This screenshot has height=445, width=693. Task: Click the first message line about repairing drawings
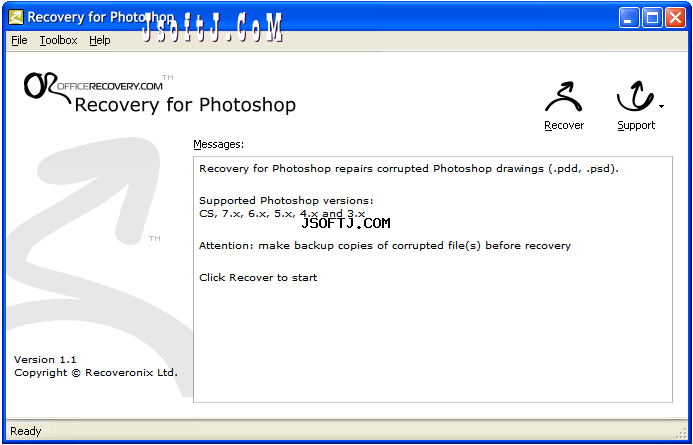click(409, 169)
